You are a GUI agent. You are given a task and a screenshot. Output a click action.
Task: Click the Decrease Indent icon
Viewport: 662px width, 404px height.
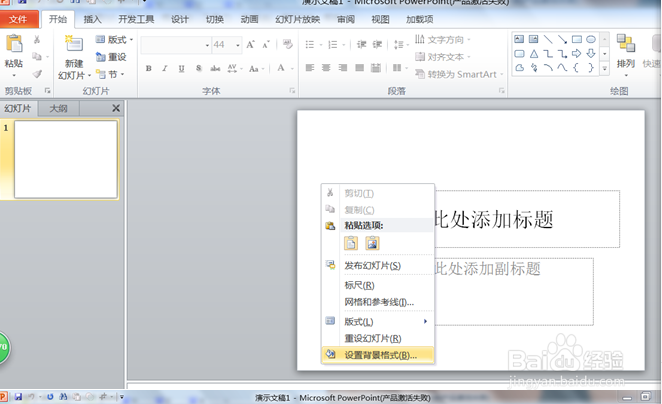(x=361, y=44)
